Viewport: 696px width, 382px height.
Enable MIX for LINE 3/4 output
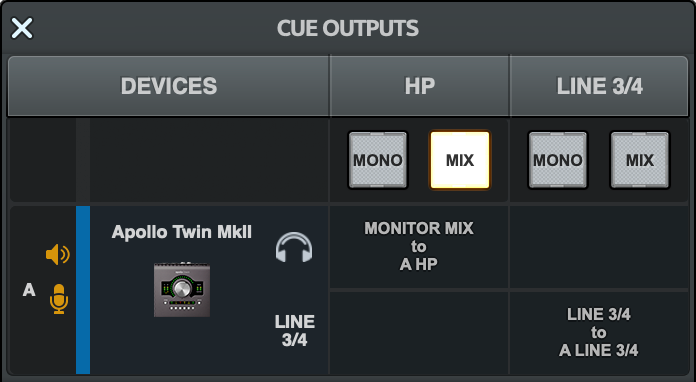(x=640, y=160)
